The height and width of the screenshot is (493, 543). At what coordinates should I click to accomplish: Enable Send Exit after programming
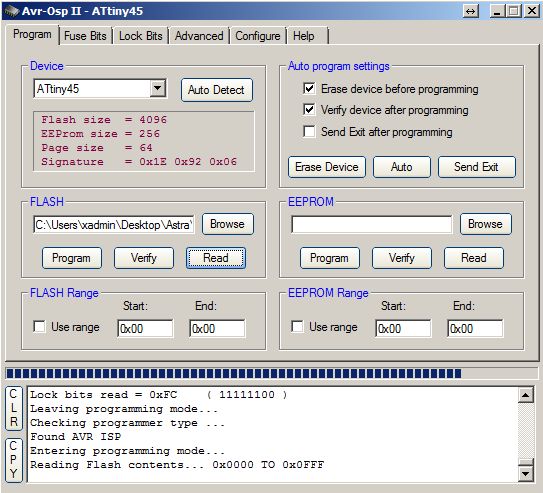click(x=309, y=132)
